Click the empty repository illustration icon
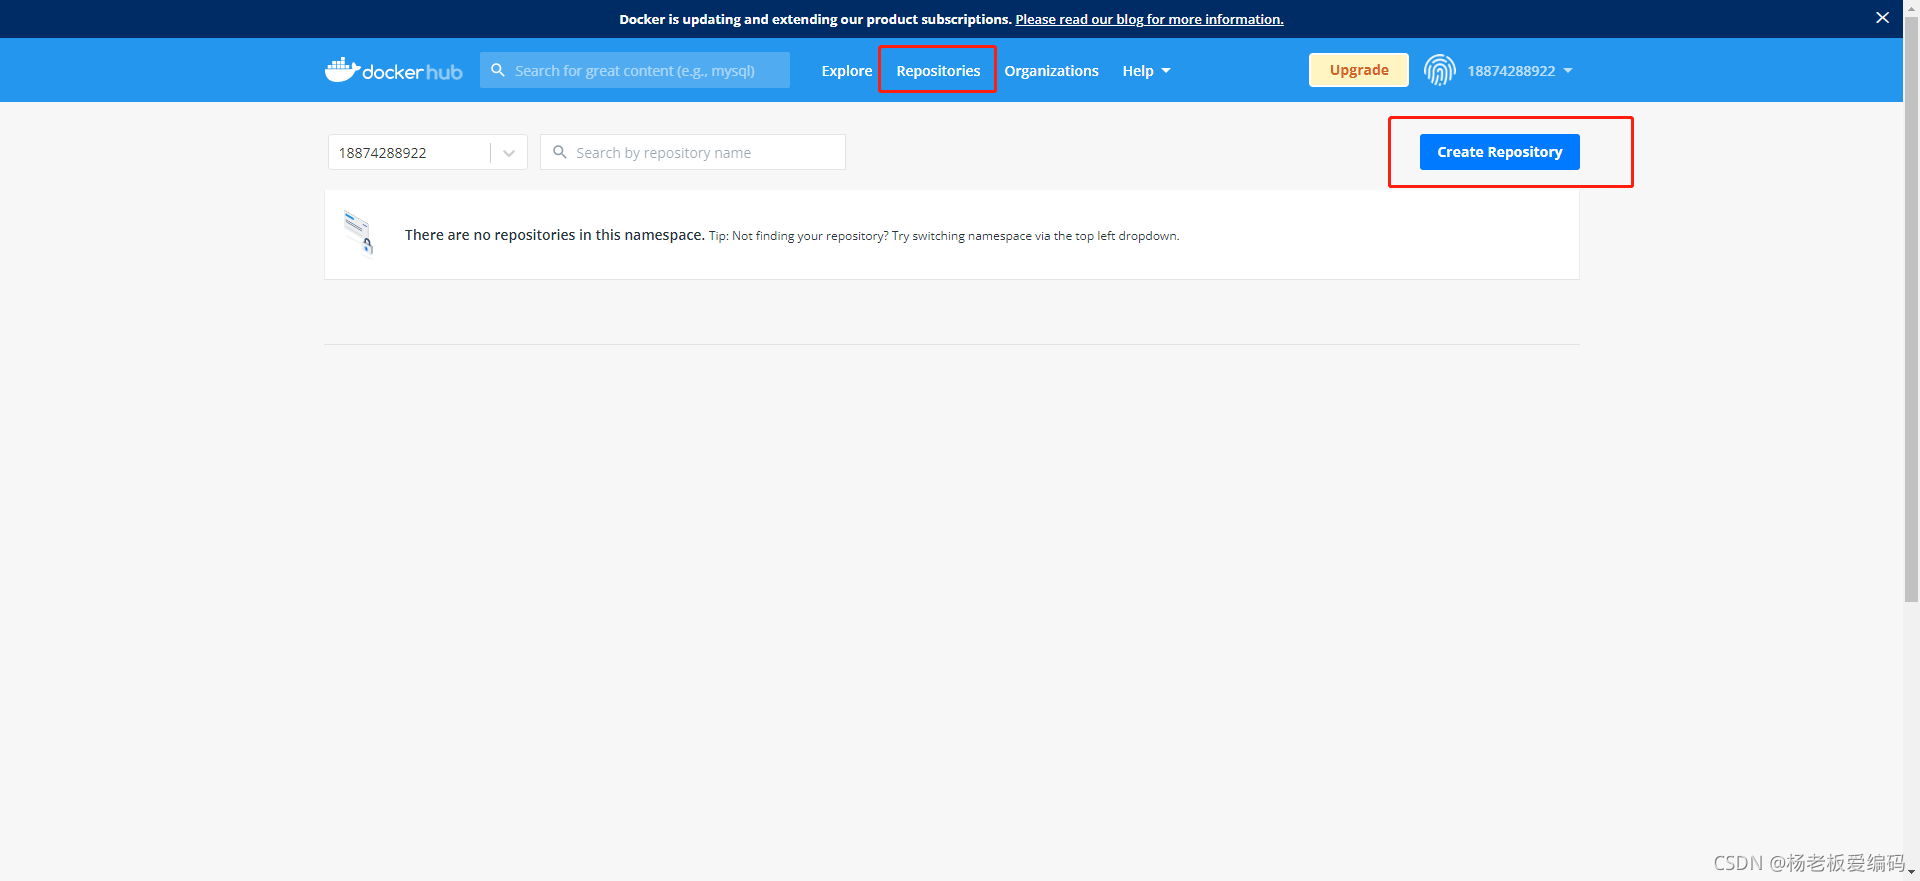Image resolution: width=1920 pixels, height=881 pixels. tap(359, 233)
